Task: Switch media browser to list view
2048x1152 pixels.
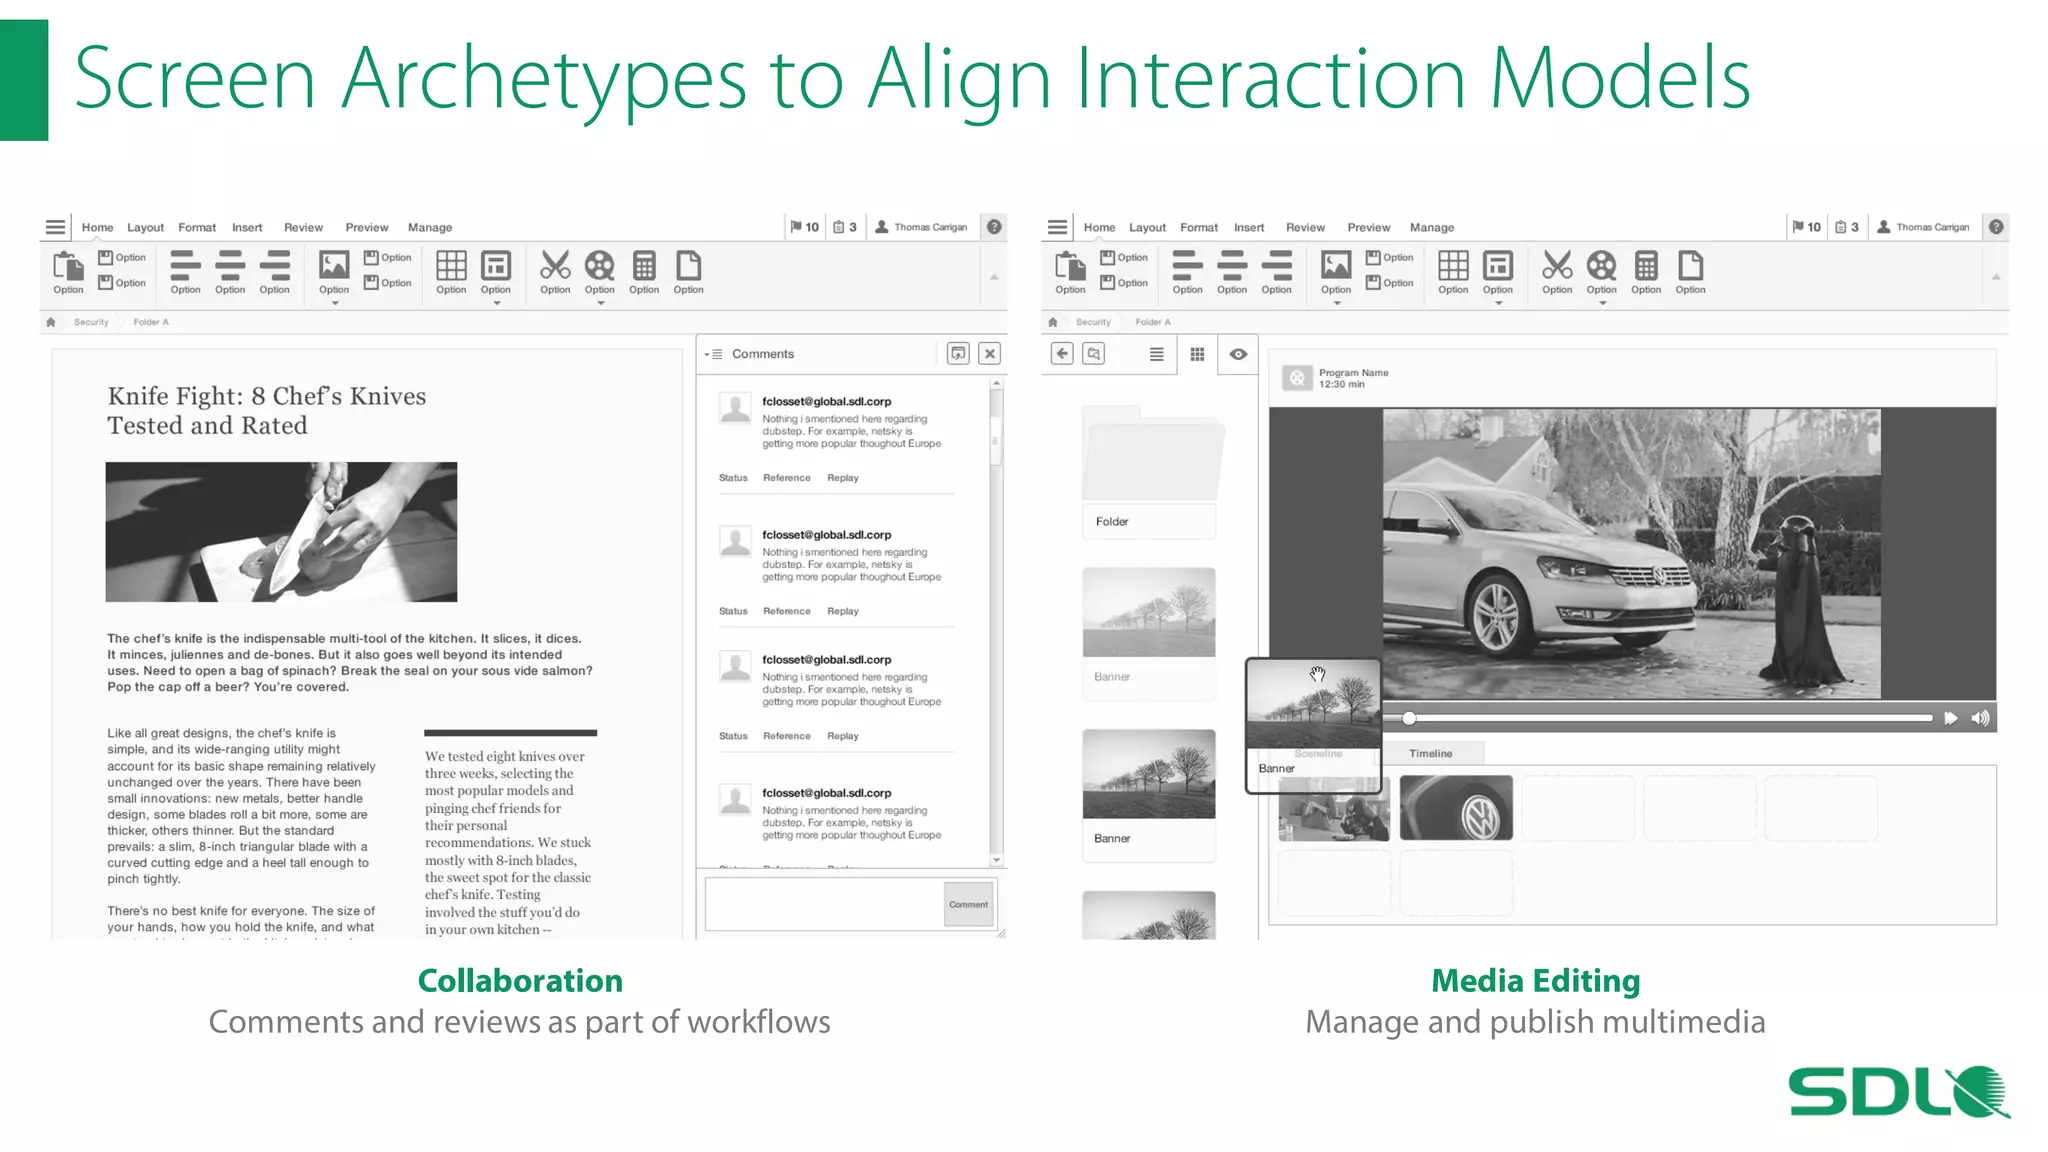Action: coord(1157,354)
